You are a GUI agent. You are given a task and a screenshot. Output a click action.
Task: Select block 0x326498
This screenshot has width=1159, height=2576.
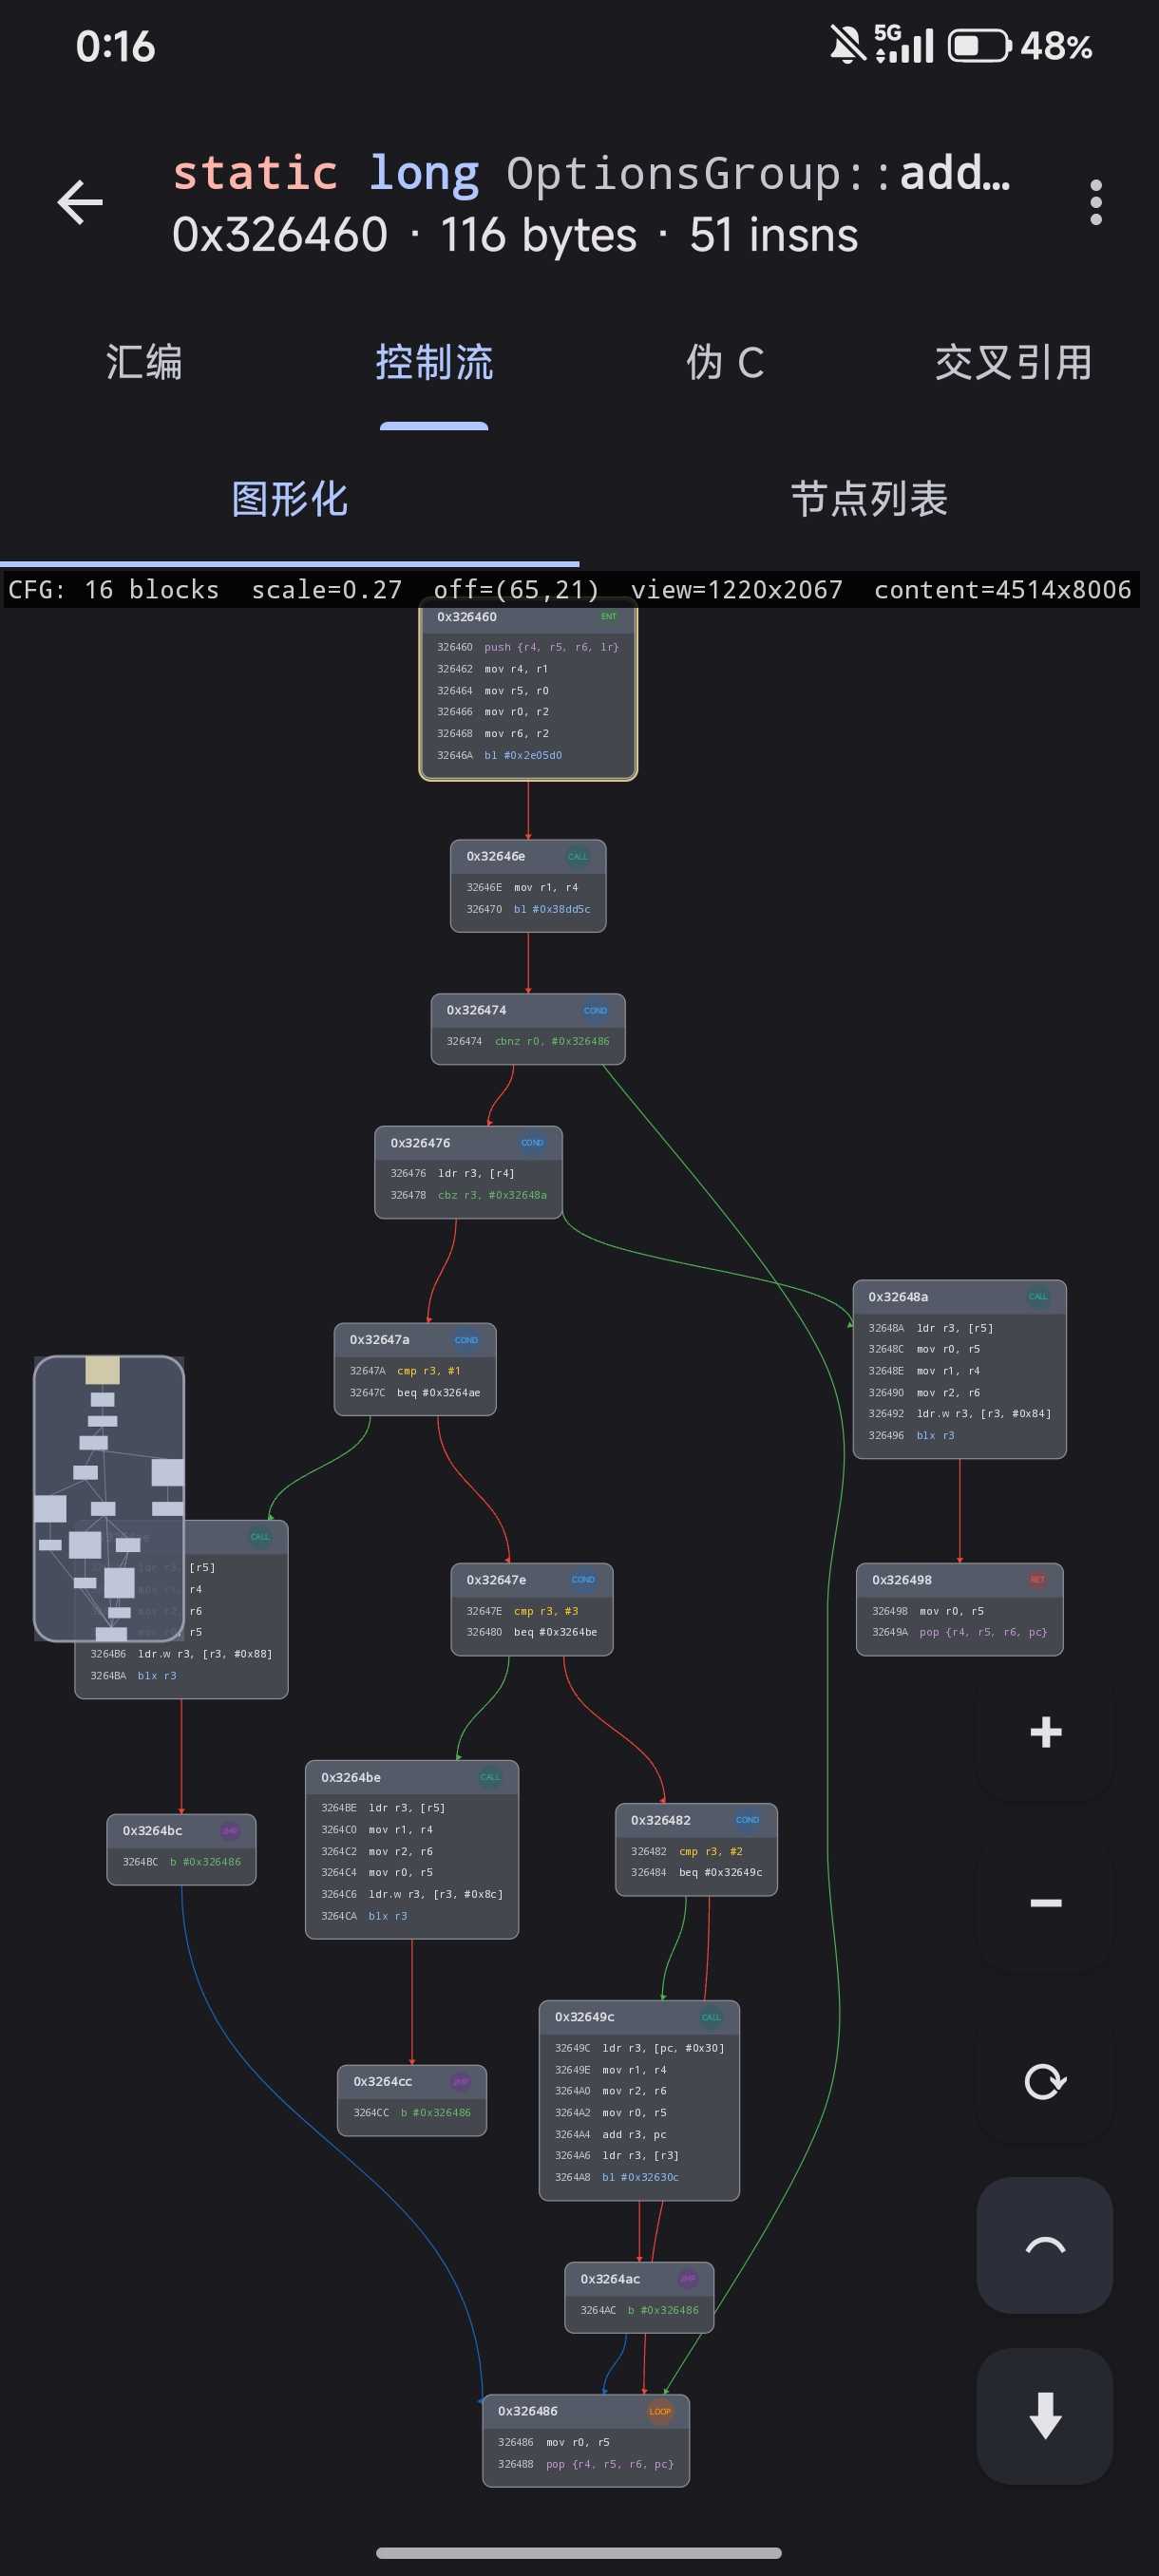coord(960,1609)
